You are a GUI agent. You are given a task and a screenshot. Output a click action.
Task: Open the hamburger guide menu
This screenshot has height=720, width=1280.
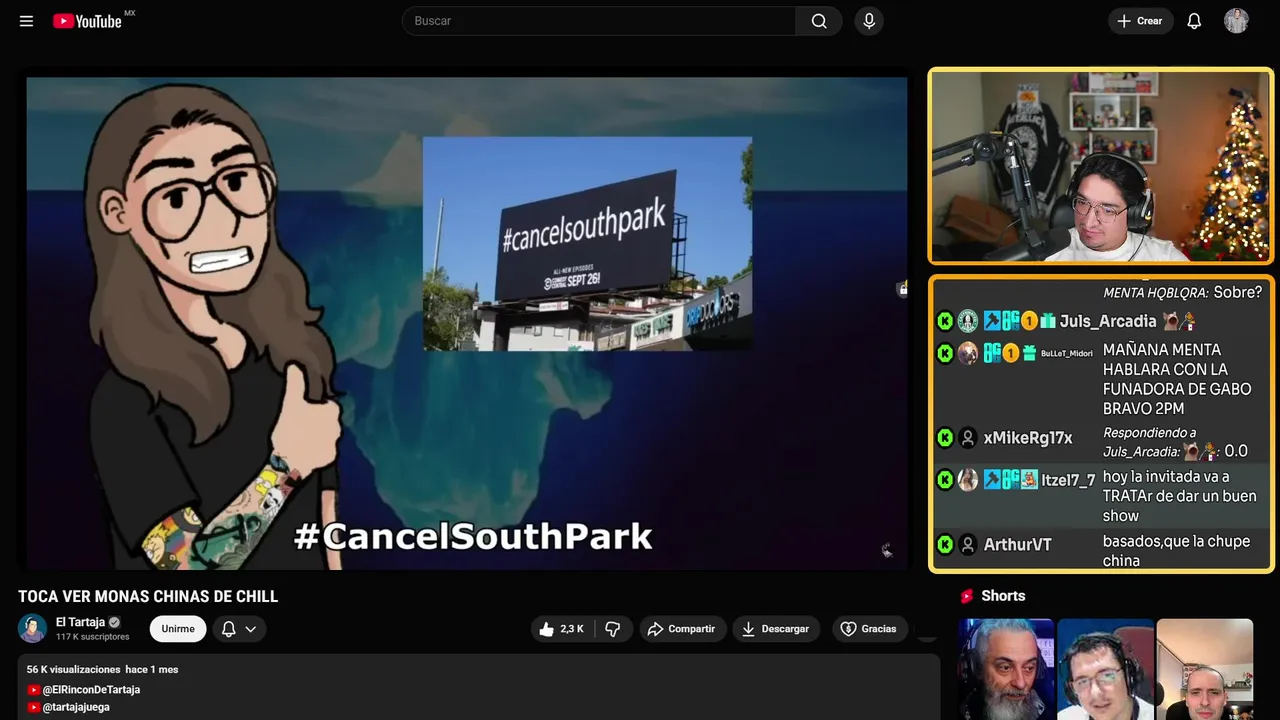click(26, 21)
